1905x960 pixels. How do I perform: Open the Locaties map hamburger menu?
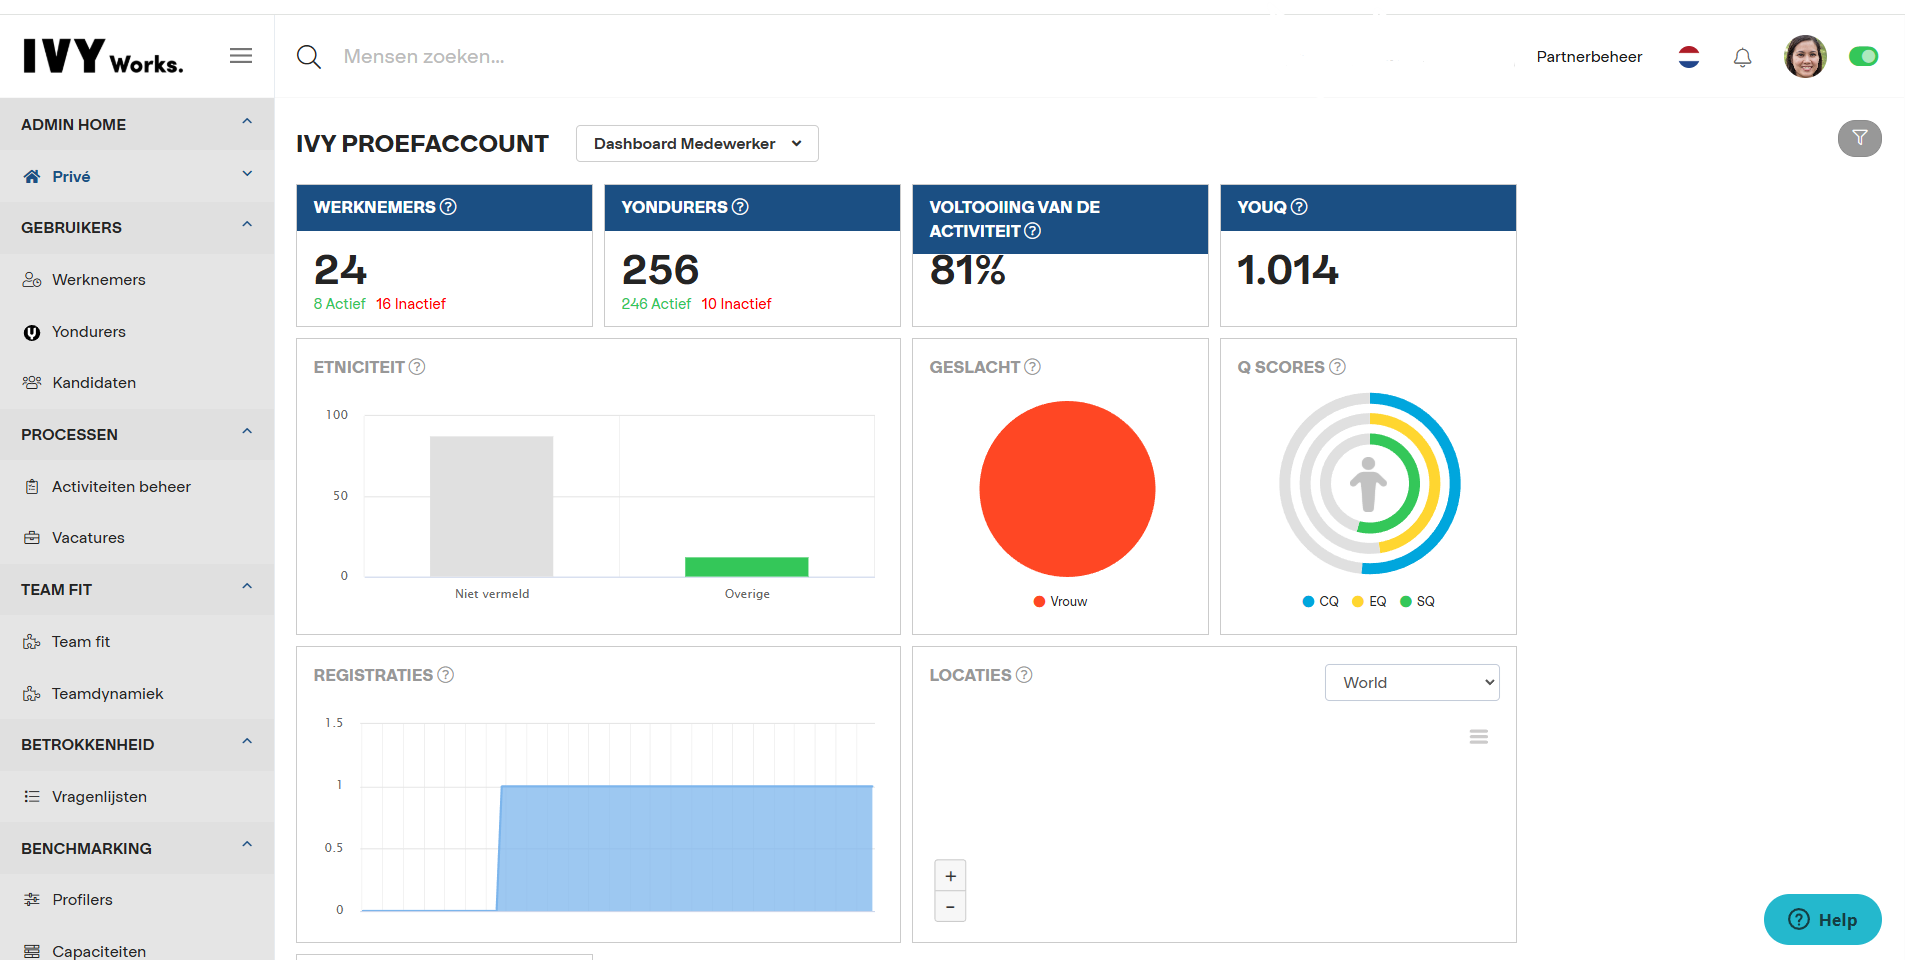pos(1478,737)
